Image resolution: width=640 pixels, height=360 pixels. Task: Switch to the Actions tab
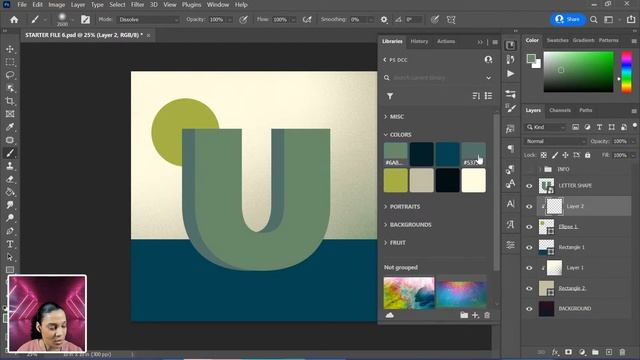pos(446,41)
